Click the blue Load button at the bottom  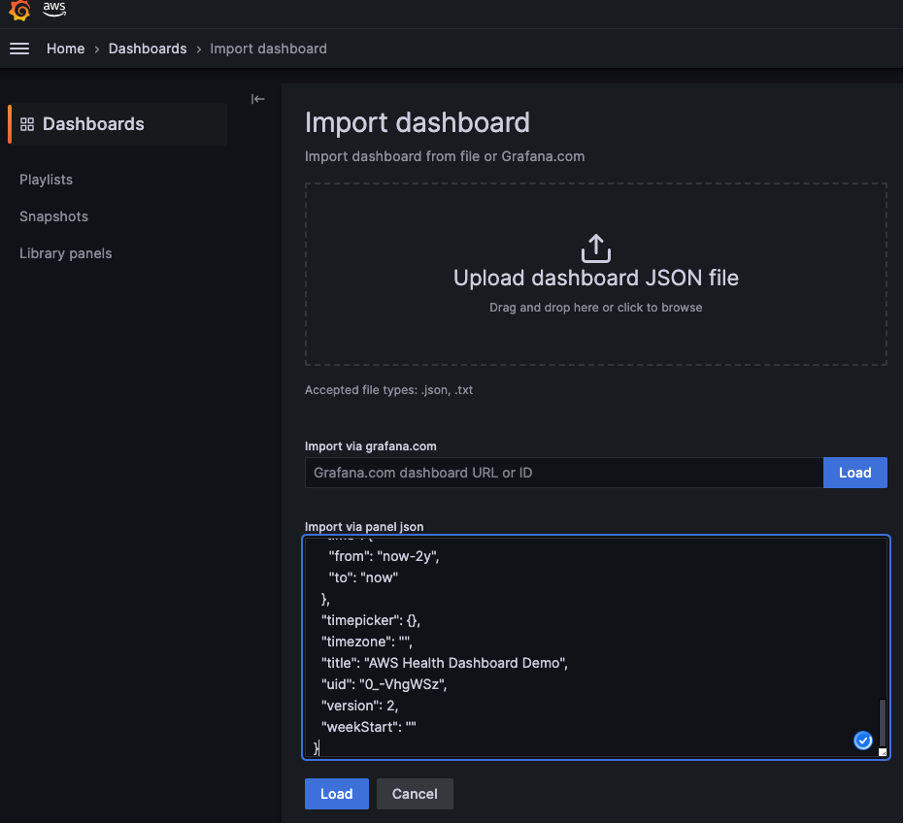(x=336, y=793)
